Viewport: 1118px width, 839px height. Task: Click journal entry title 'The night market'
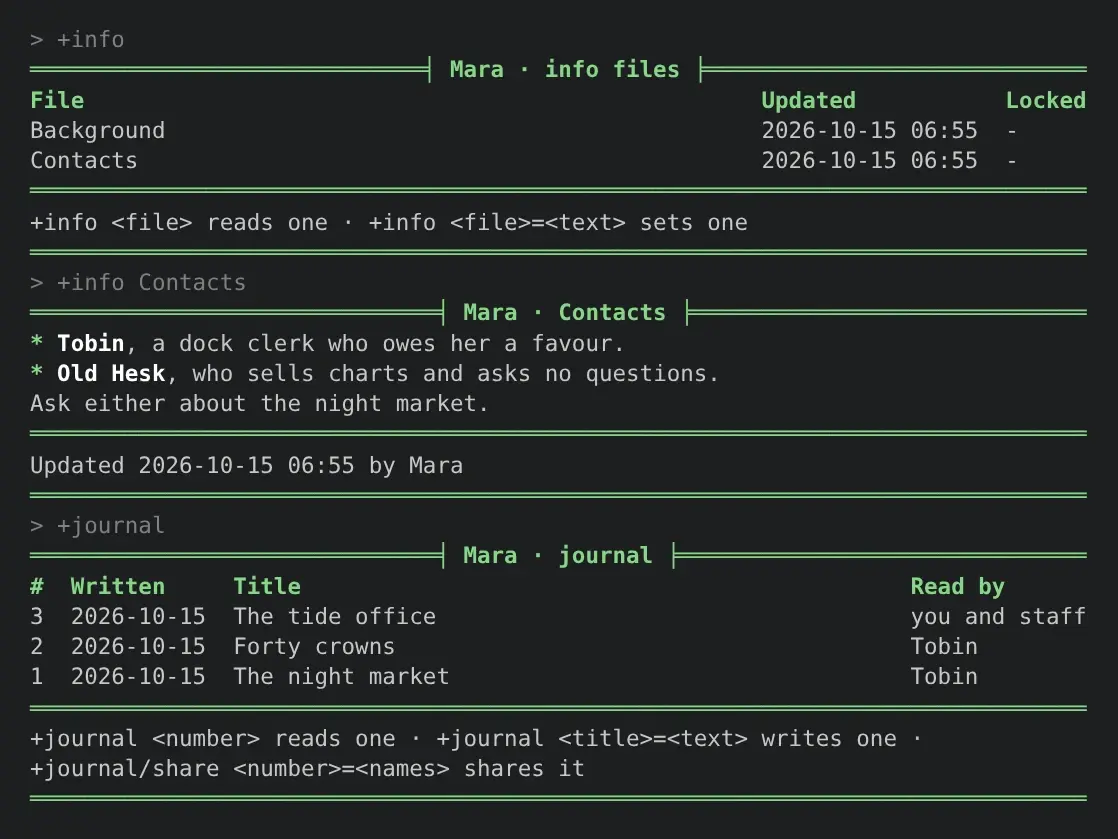pyautogui.click(x=342, y=676)
